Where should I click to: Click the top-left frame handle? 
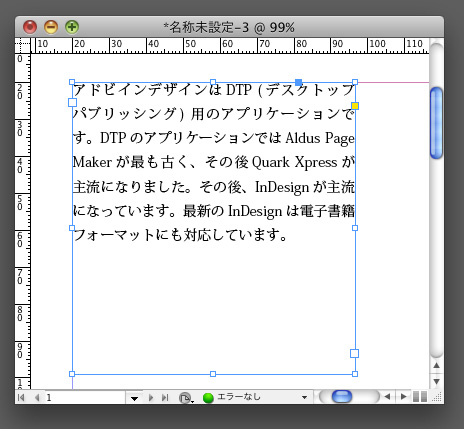[72, 82]
